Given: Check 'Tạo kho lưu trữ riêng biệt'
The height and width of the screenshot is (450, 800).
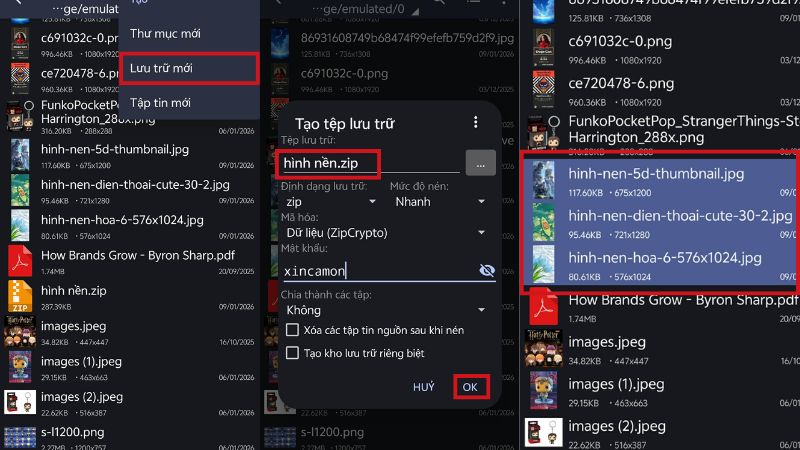Looking at the screenshot, I should (x=292, y=353).
